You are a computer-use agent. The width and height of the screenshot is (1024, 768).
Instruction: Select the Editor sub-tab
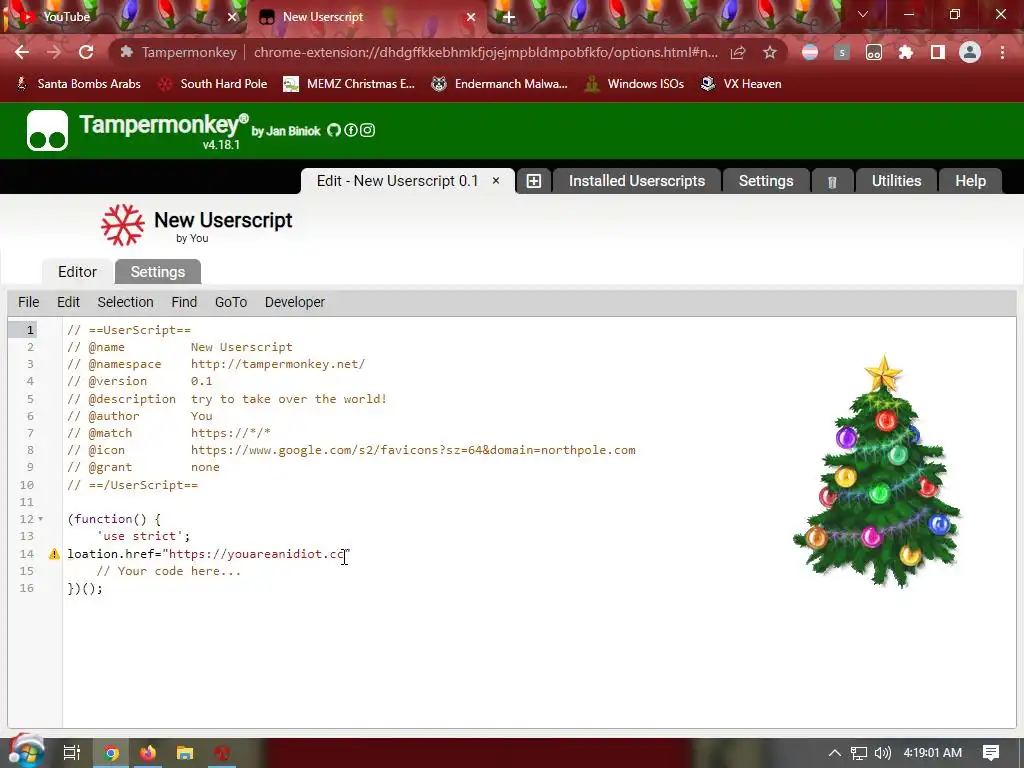pyautogui.click(x=77, y=272)
